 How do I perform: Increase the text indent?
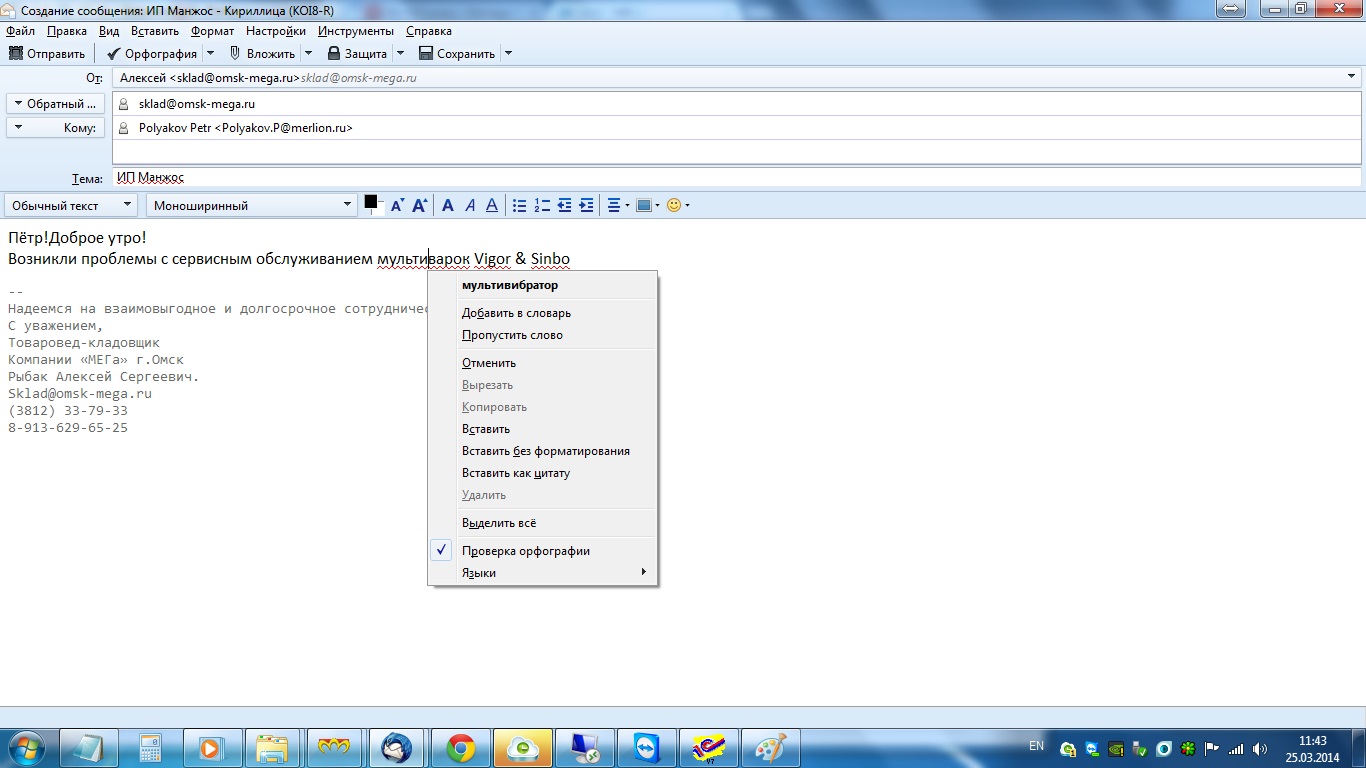[587, 205]
